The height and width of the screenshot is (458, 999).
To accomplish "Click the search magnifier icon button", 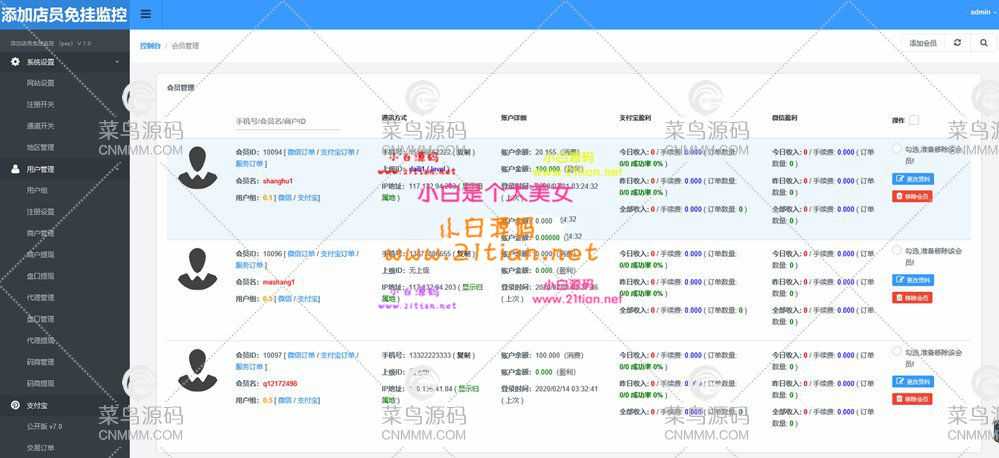I will pyautogui.click(x=983, y=43).
